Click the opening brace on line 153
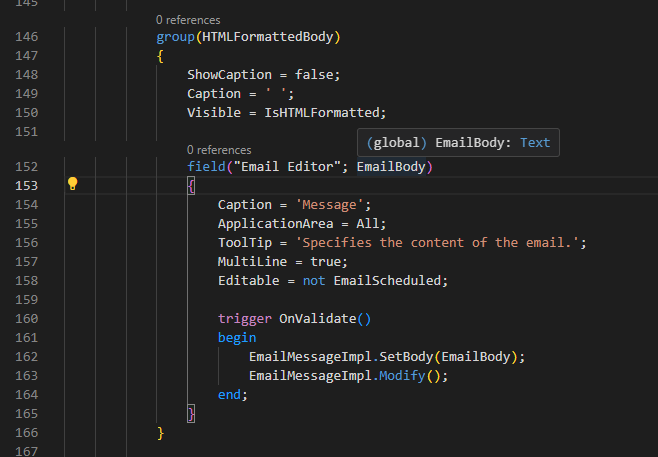Viewport: 658px width, 457px height. pos(191,185)
